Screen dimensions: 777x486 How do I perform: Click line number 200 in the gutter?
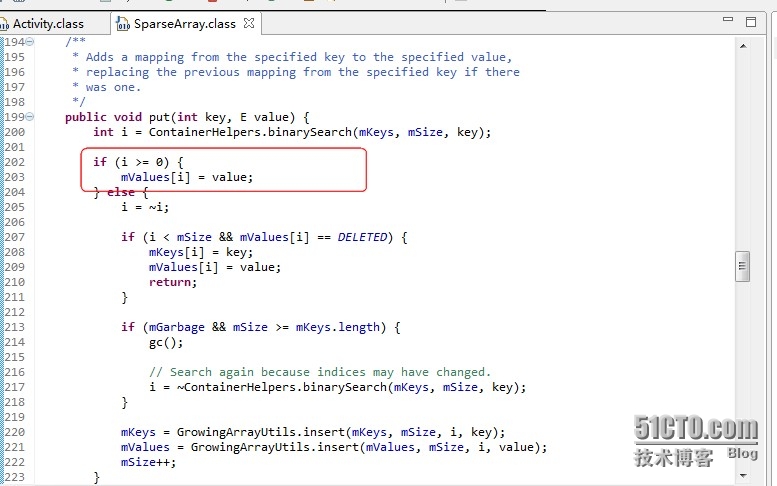pos(14,132)
